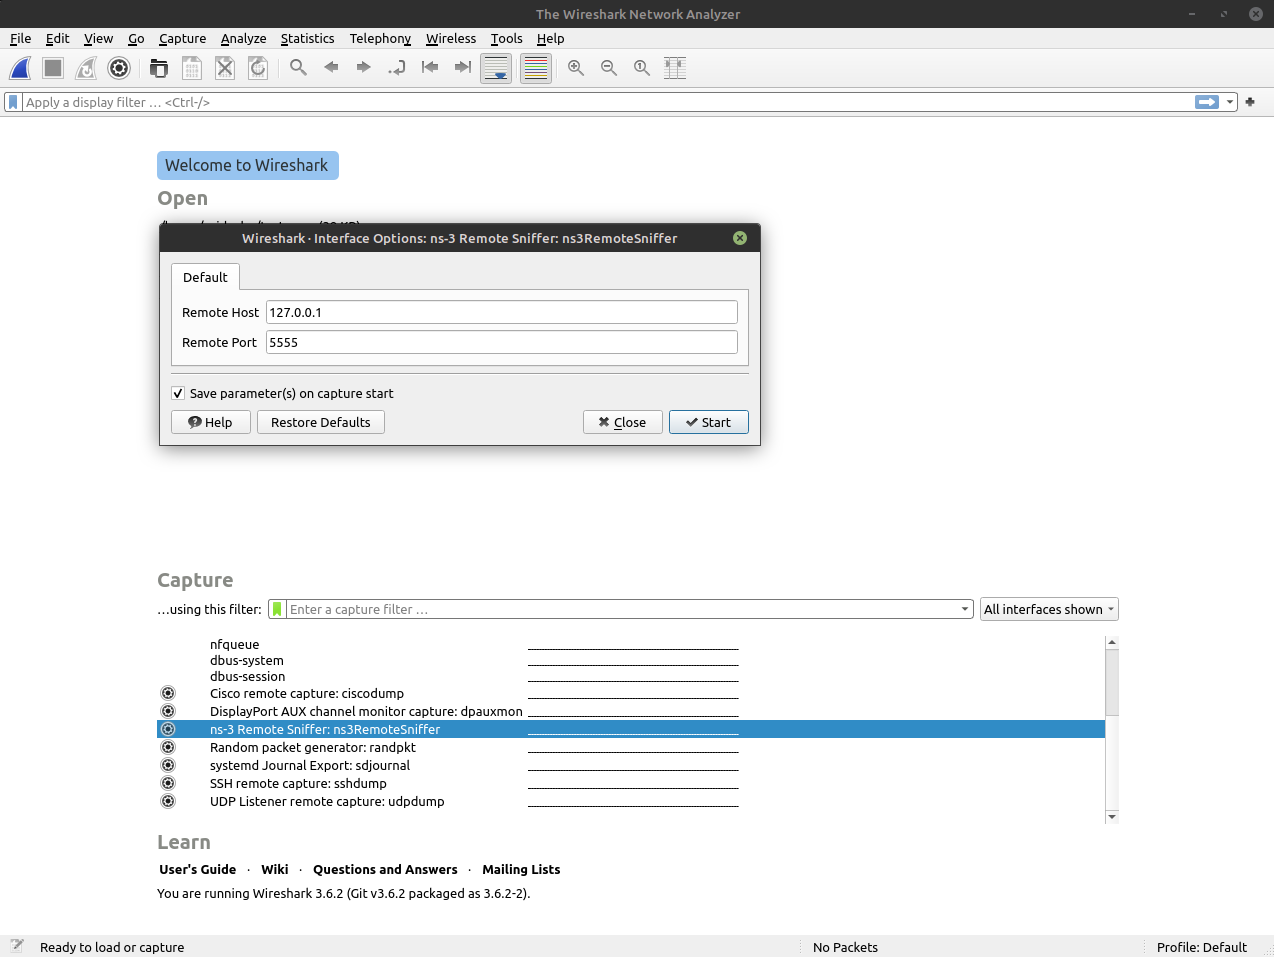Save this capture file icon
The height and width of the screenshot is (957, 1274).
point(192,68)
